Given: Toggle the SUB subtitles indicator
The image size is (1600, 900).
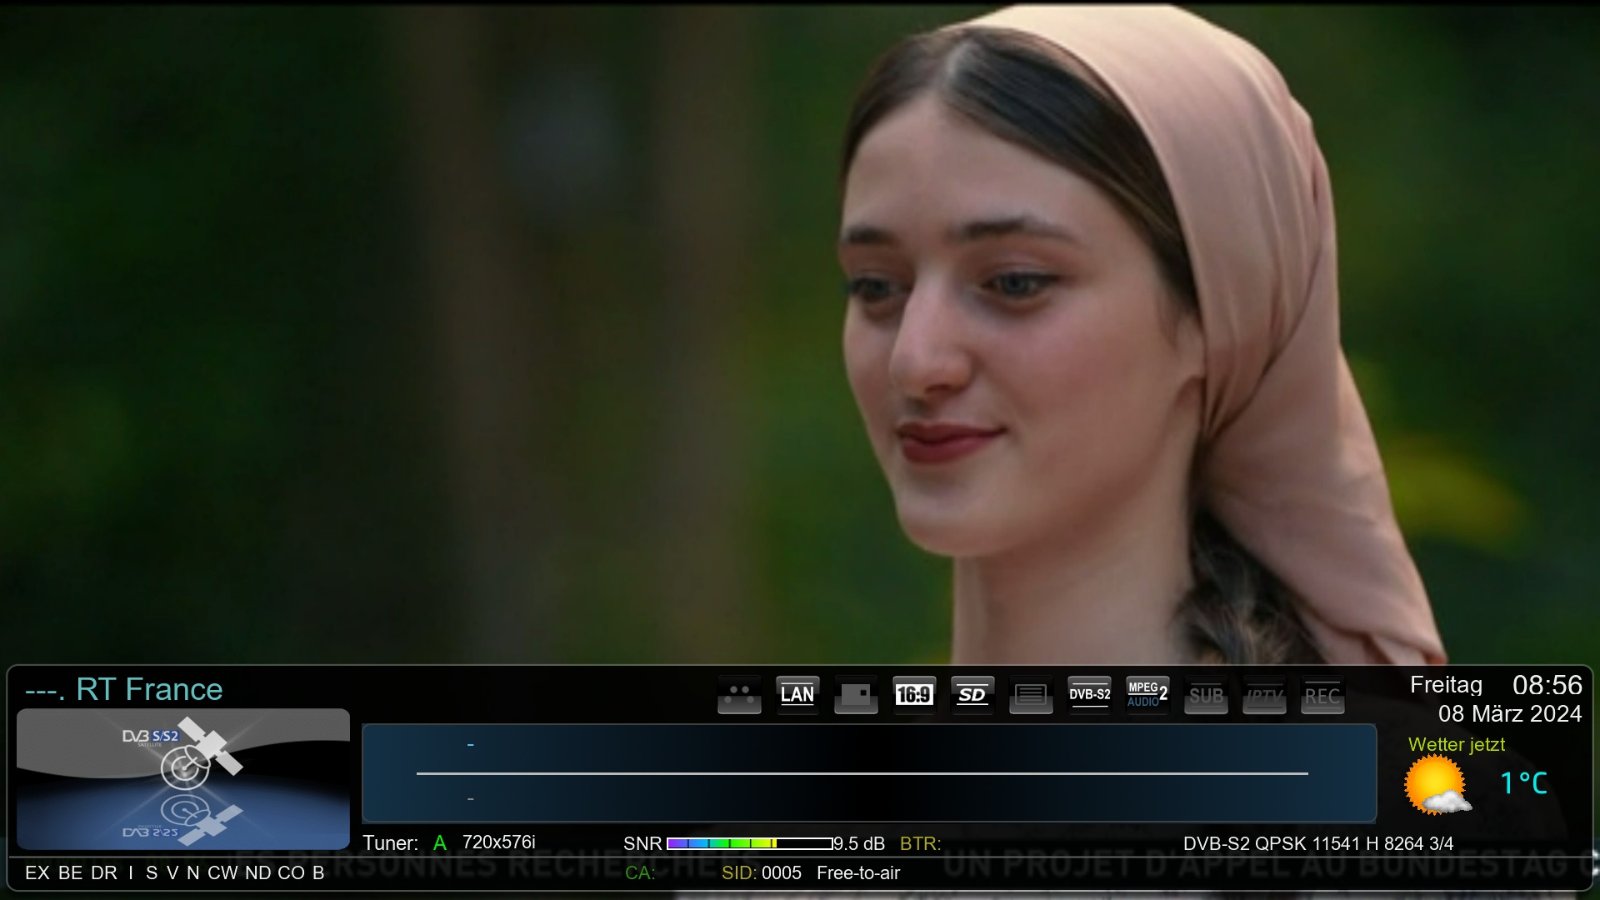Looking at the screenshot, I should [1206, 695].
